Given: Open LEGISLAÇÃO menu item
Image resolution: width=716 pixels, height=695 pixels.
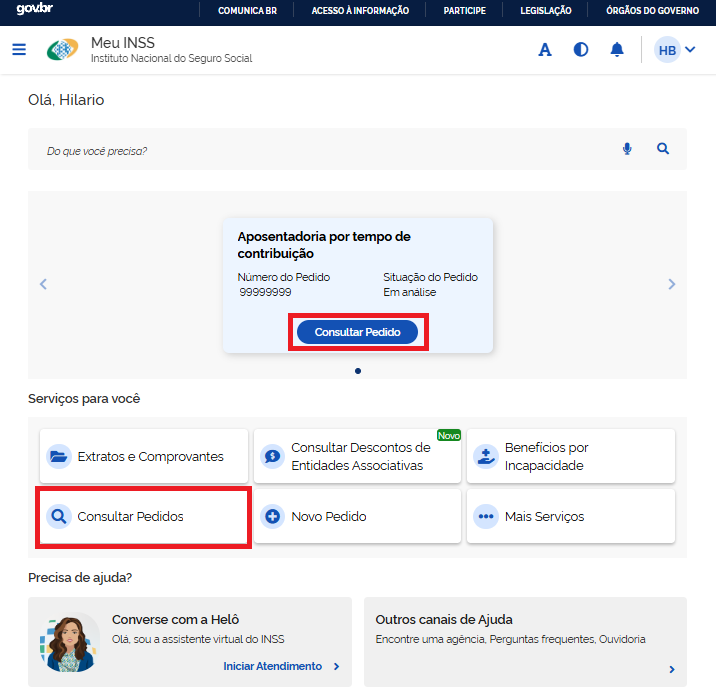Looking at the screenshot, I should click(x=546, y=11).
